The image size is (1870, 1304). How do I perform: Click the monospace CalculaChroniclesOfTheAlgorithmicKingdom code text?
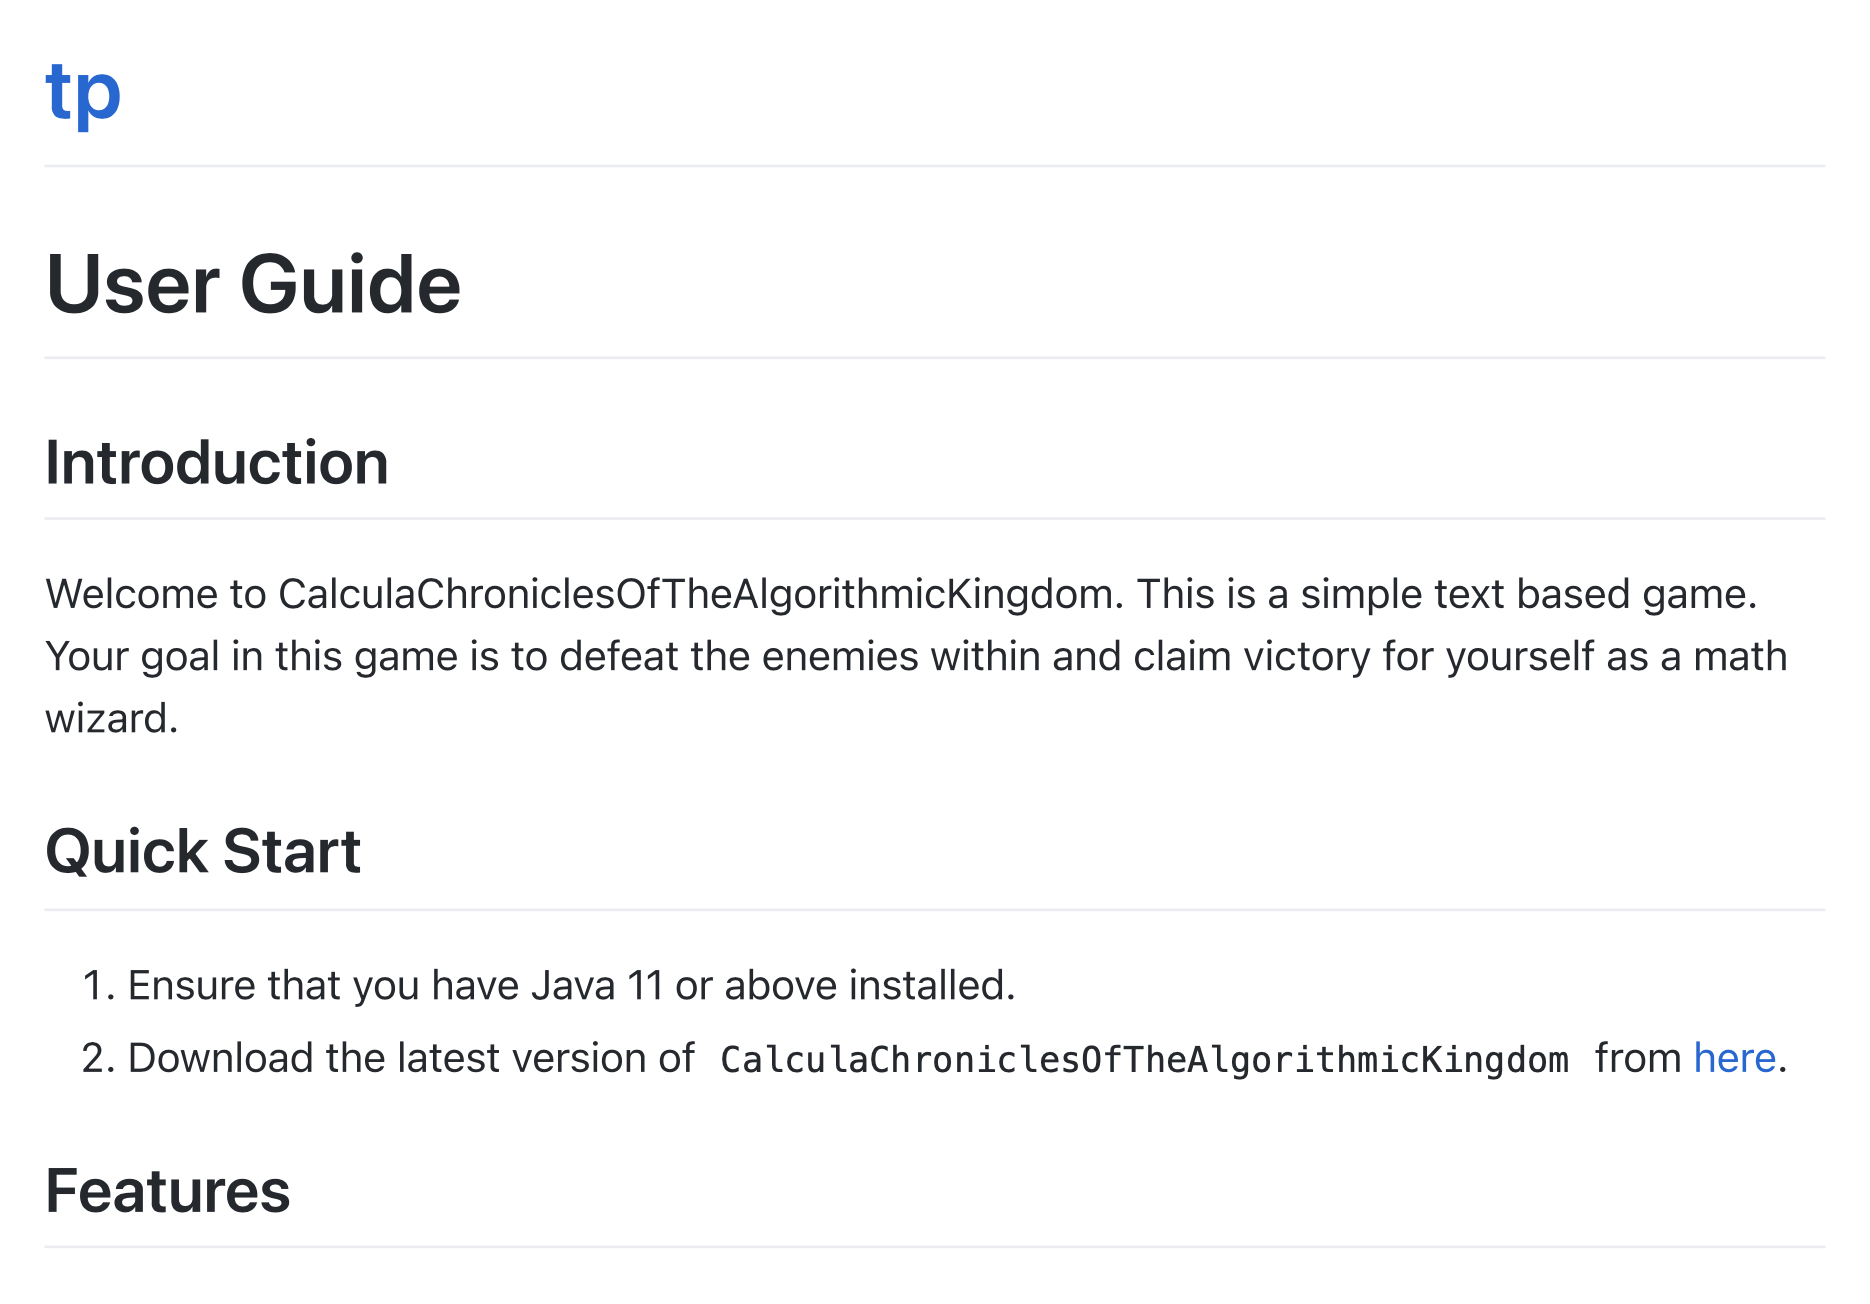pyautogui.click(x=1144, y=1060)
